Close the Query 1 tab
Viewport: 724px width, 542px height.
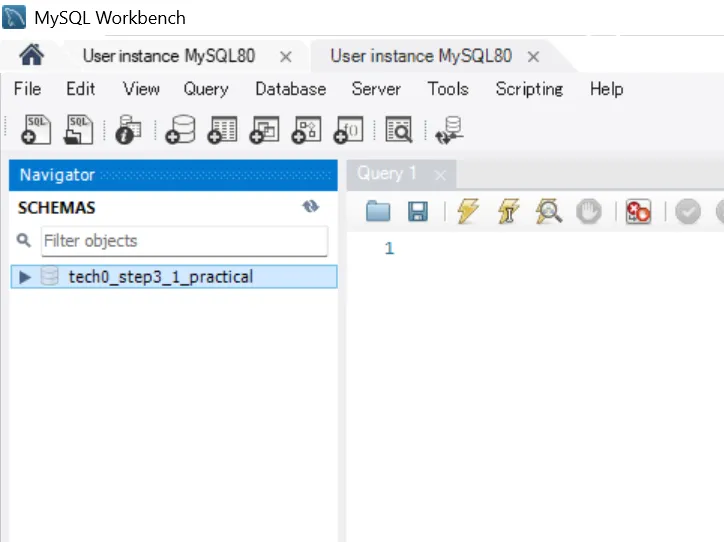coord(440,175)
